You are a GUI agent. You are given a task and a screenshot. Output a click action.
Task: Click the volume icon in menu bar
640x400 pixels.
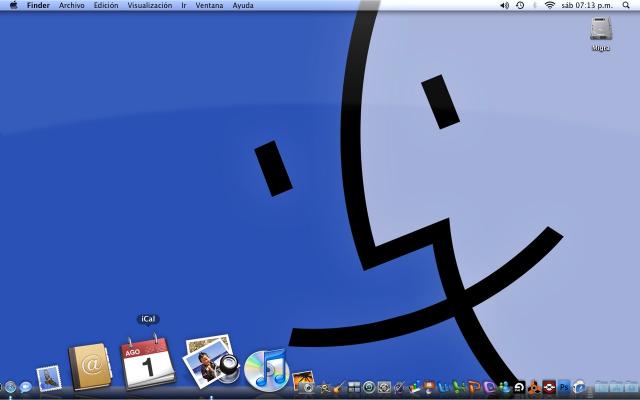click(504, 5)
